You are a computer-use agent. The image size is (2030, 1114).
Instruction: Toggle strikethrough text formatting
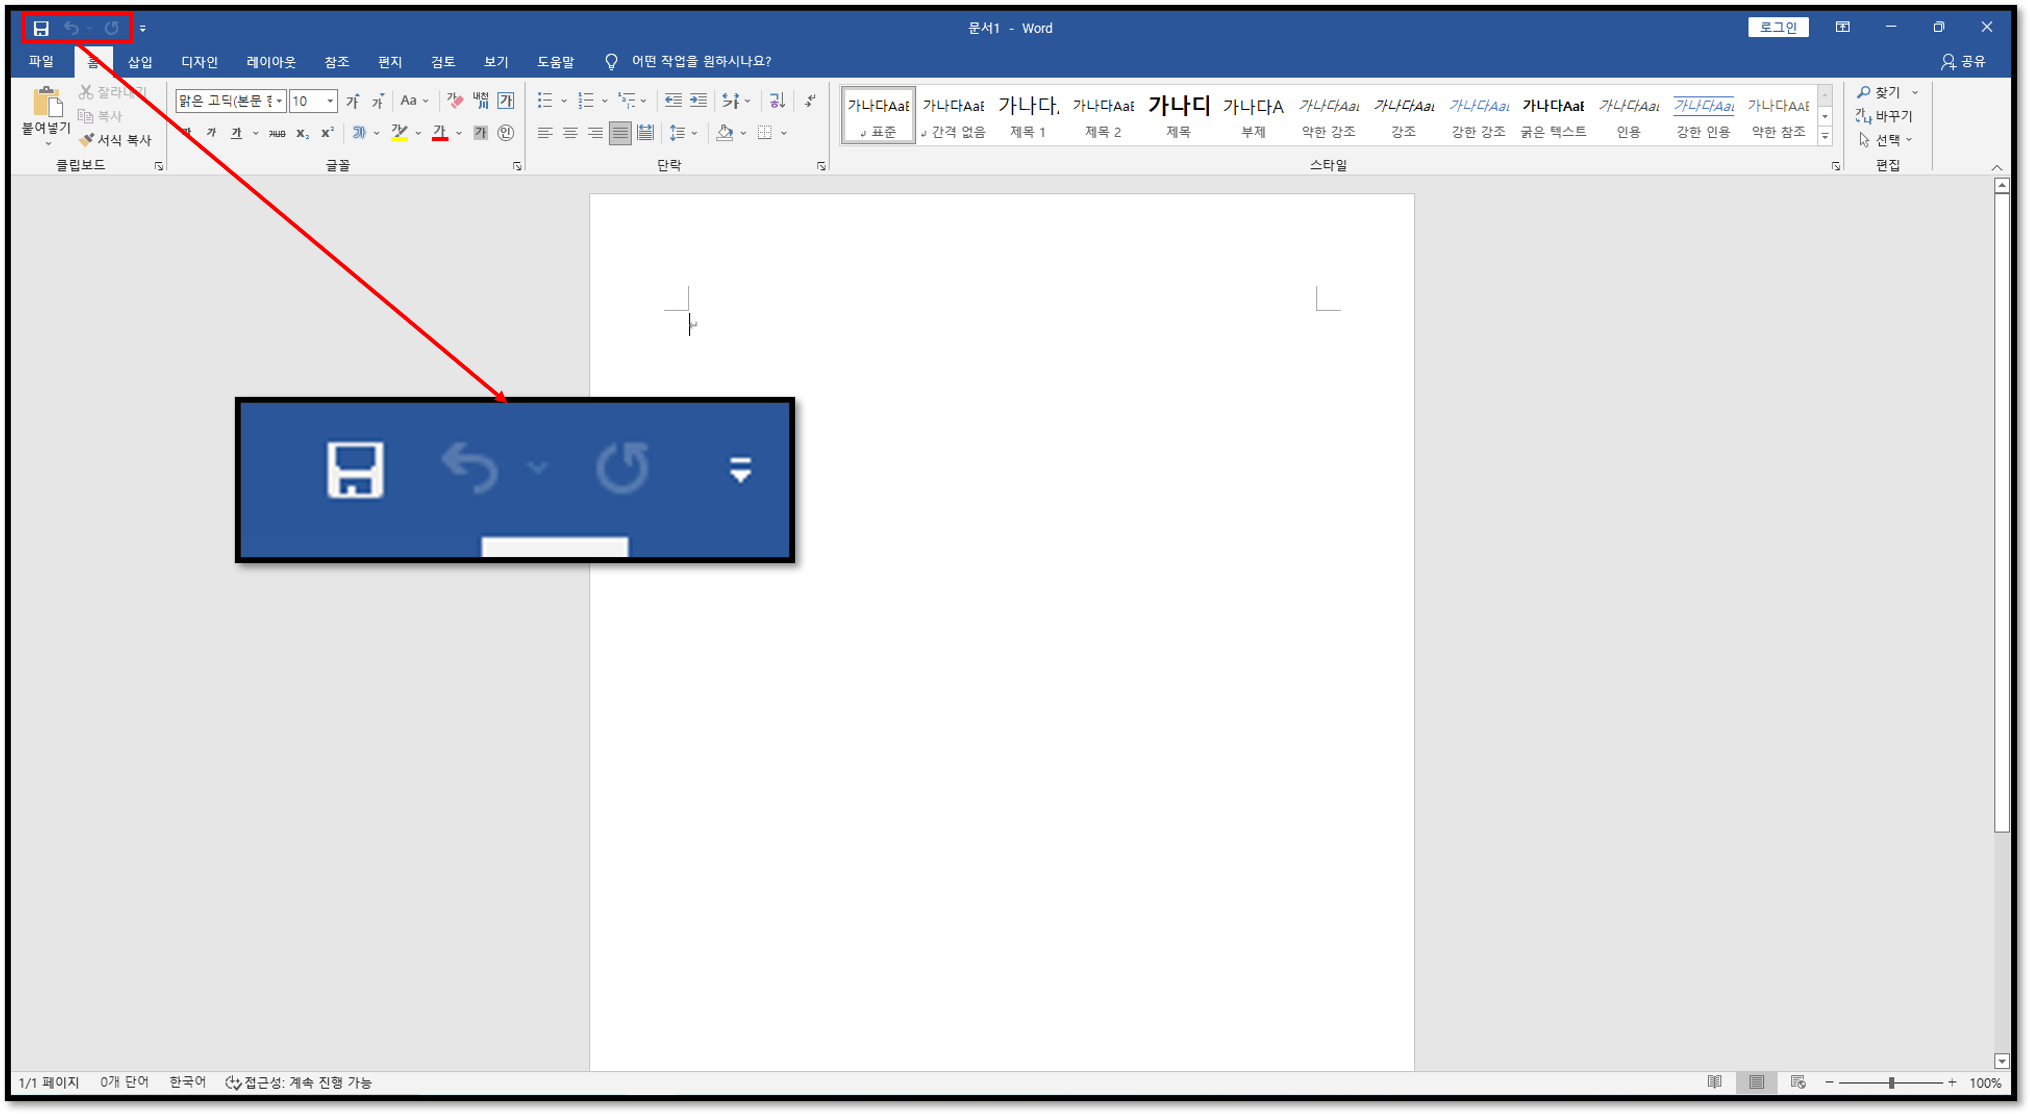[x=277, y=133]
